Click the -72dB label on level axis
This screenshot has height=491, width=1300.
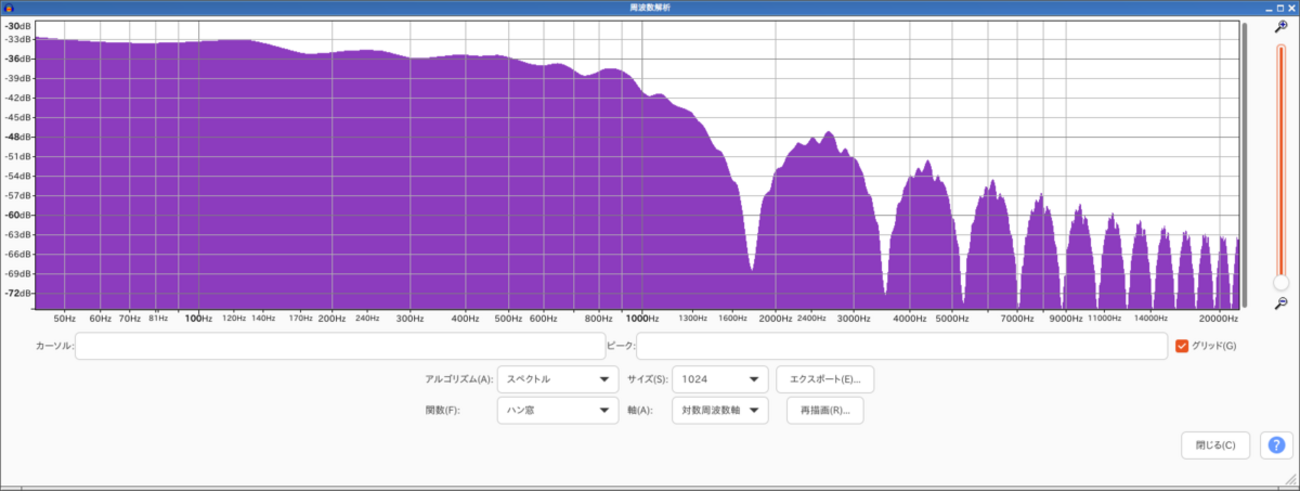click(x=20, y=293)
